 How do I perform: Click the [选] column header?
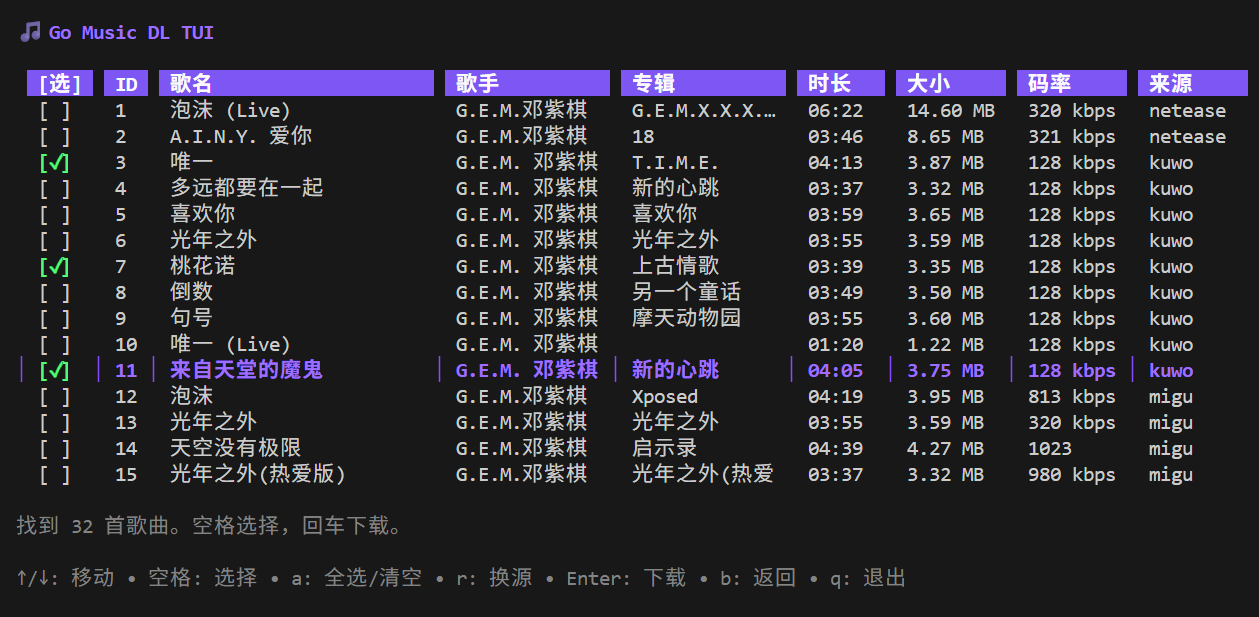[59, 83]
